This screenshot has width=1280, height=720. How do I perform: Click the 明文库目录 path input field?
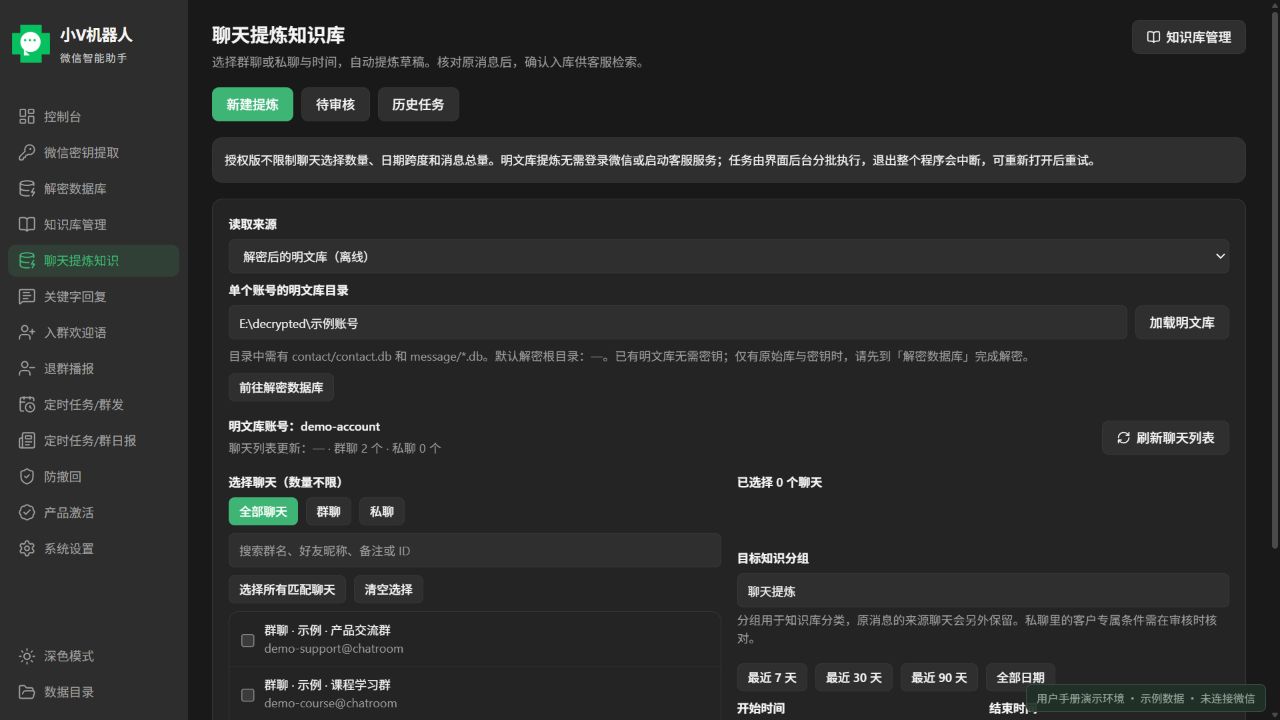678,323
